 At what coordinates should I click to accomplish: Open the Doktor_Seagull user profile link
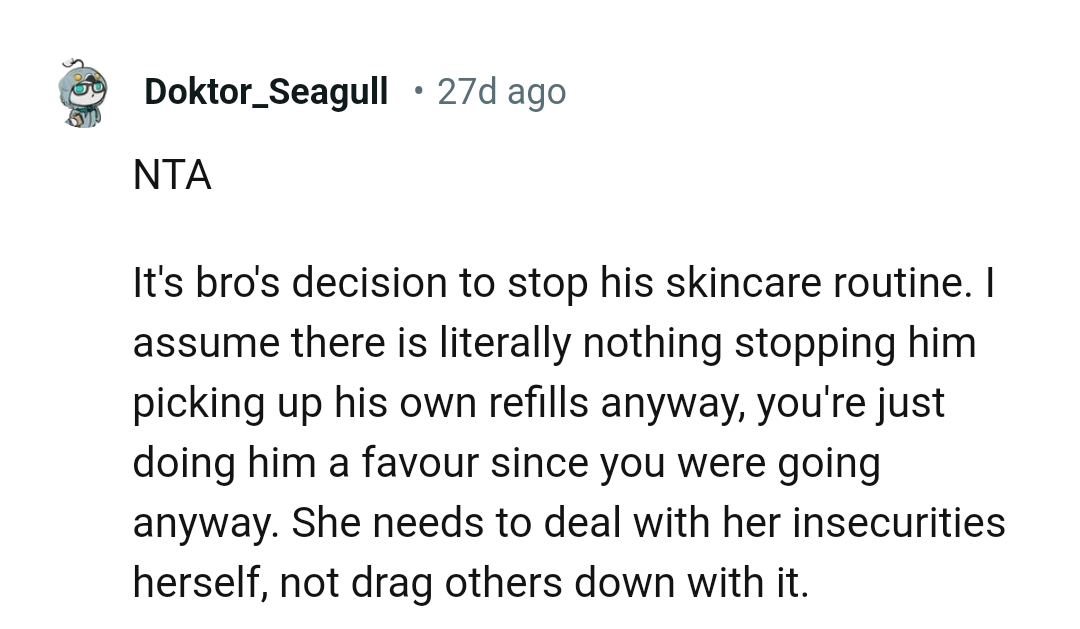click(266, 92)
